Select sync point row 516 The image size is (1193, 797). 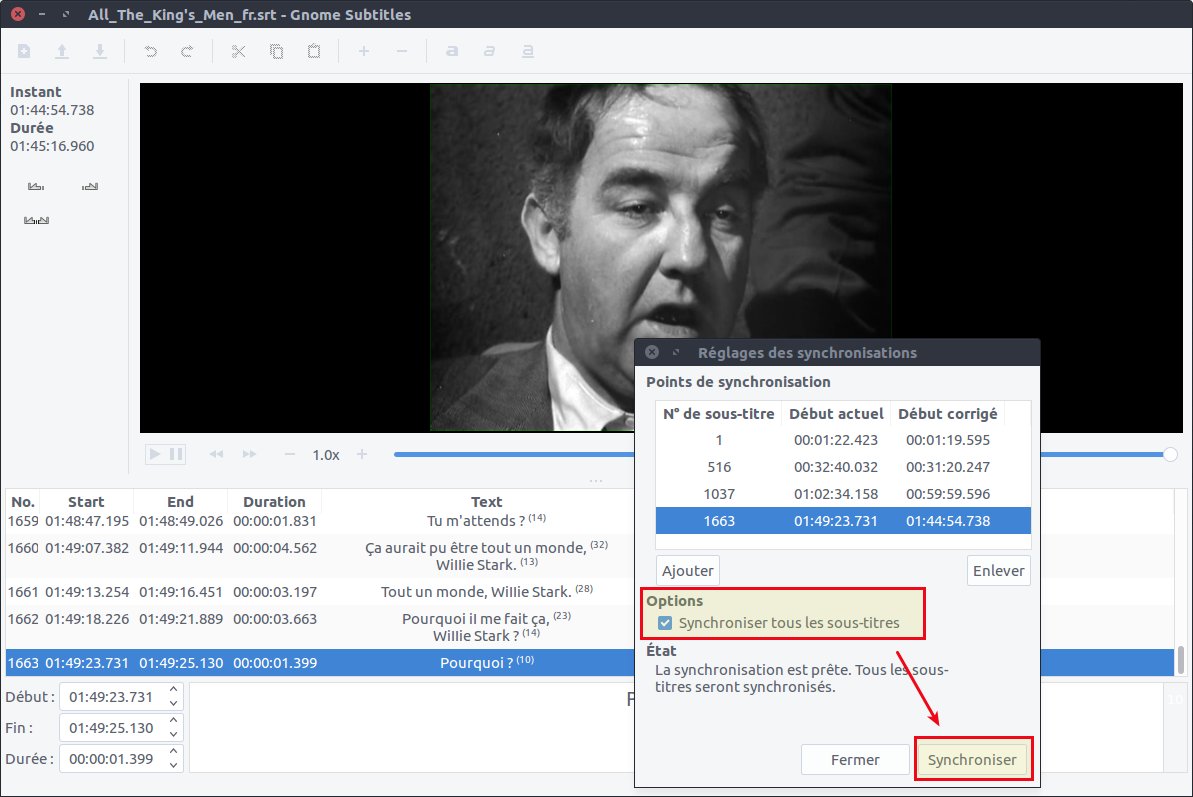(x=843, y=467)
